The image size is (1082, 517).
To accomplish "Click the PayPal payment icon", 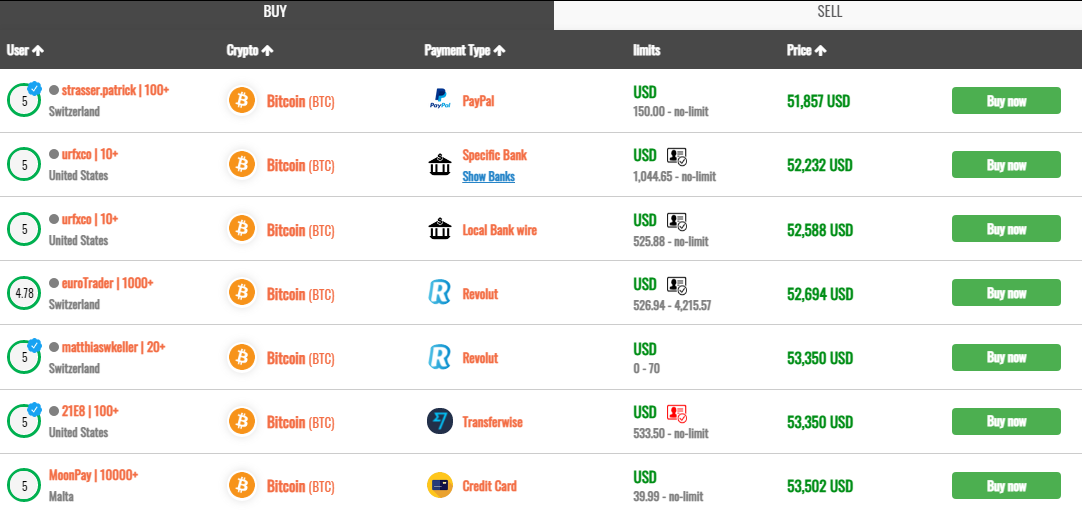I will tap(440, 100).
